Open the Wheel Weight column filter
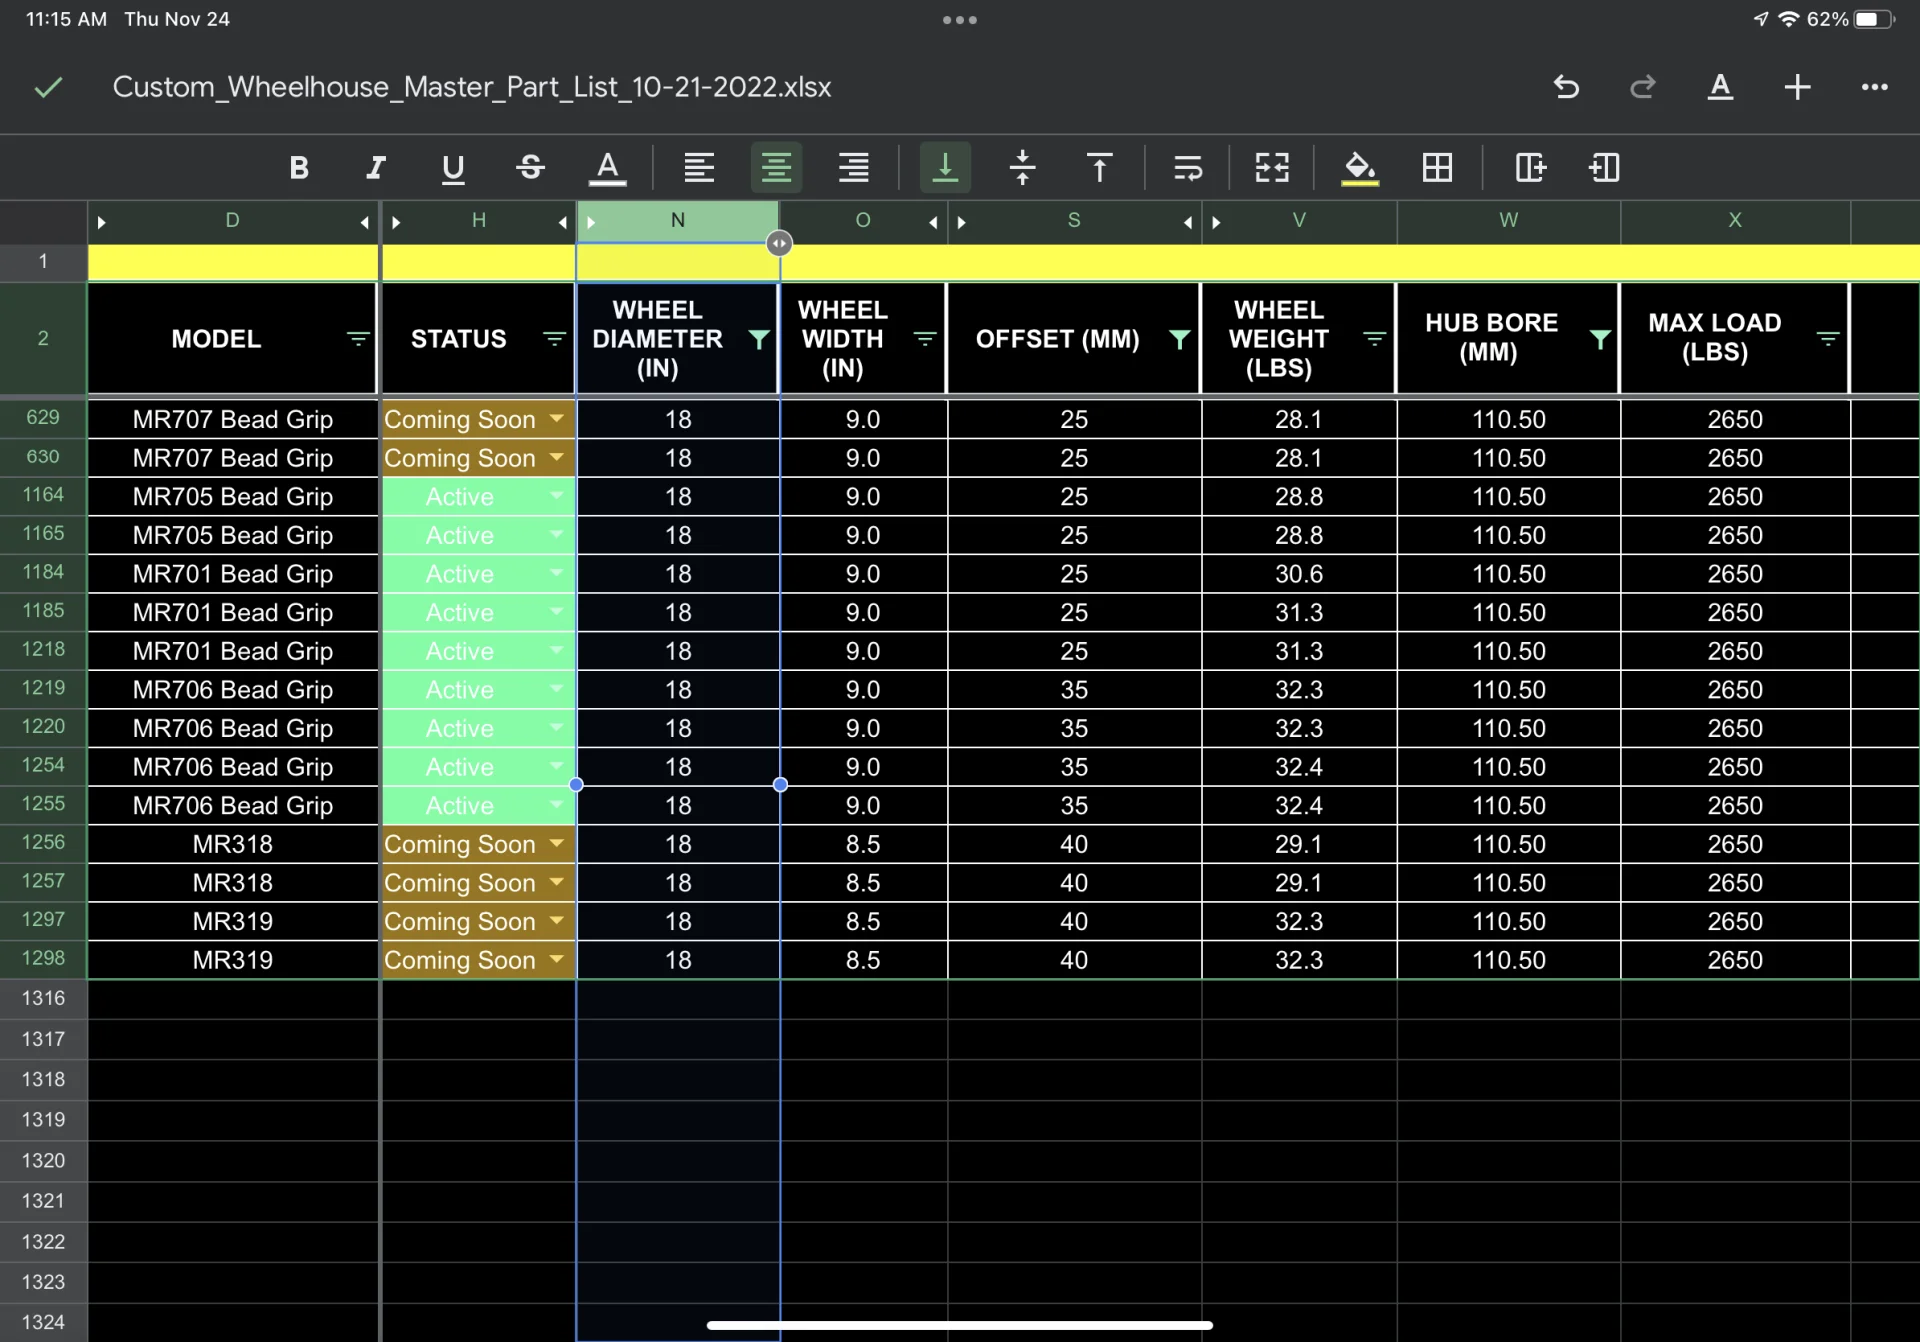The width and height of the screenshot is (1920, 1342). tap(1374, 339)
